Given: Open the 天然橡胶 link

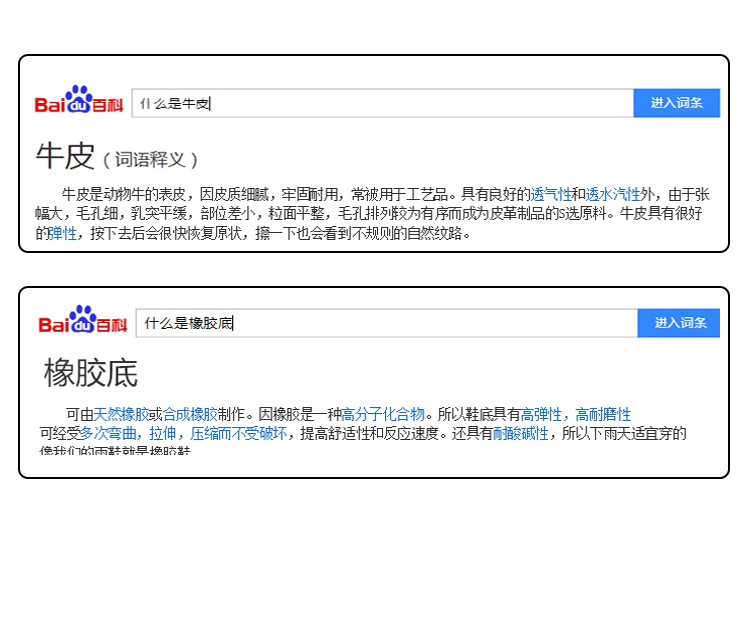Looking at the screenshot, I should pyautogui.click(x=121, y=414).
